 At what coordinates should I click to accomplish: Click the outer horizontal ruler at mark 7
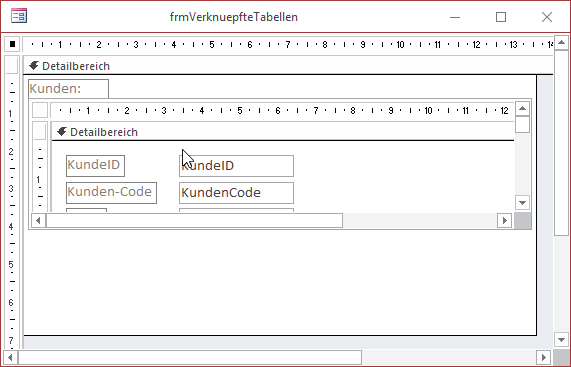[x=288, y=45]
